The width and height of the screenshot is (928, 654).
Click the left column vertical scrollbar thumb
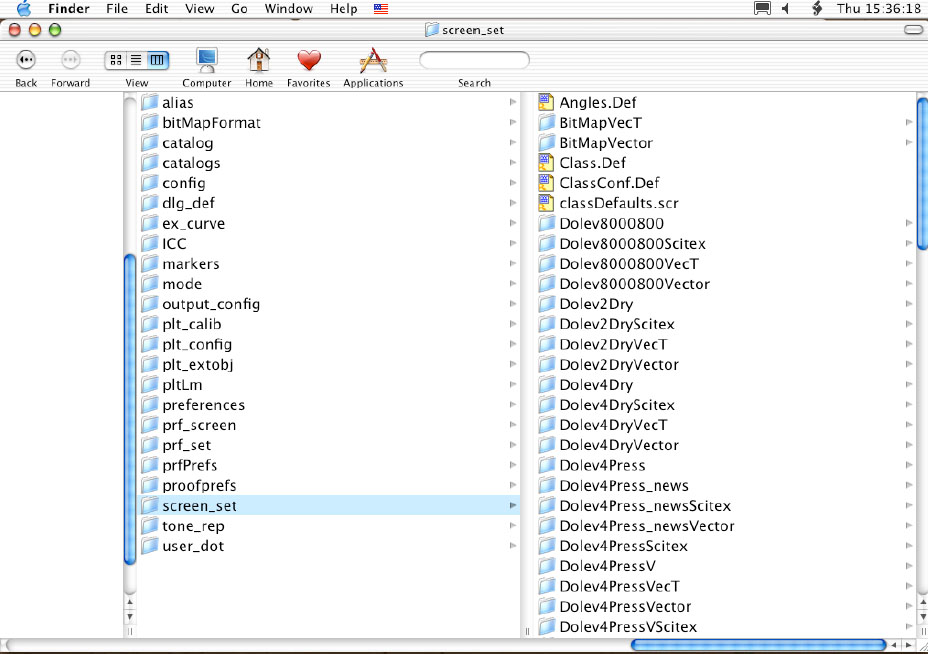pyautogui.click(x=130, y=409)
